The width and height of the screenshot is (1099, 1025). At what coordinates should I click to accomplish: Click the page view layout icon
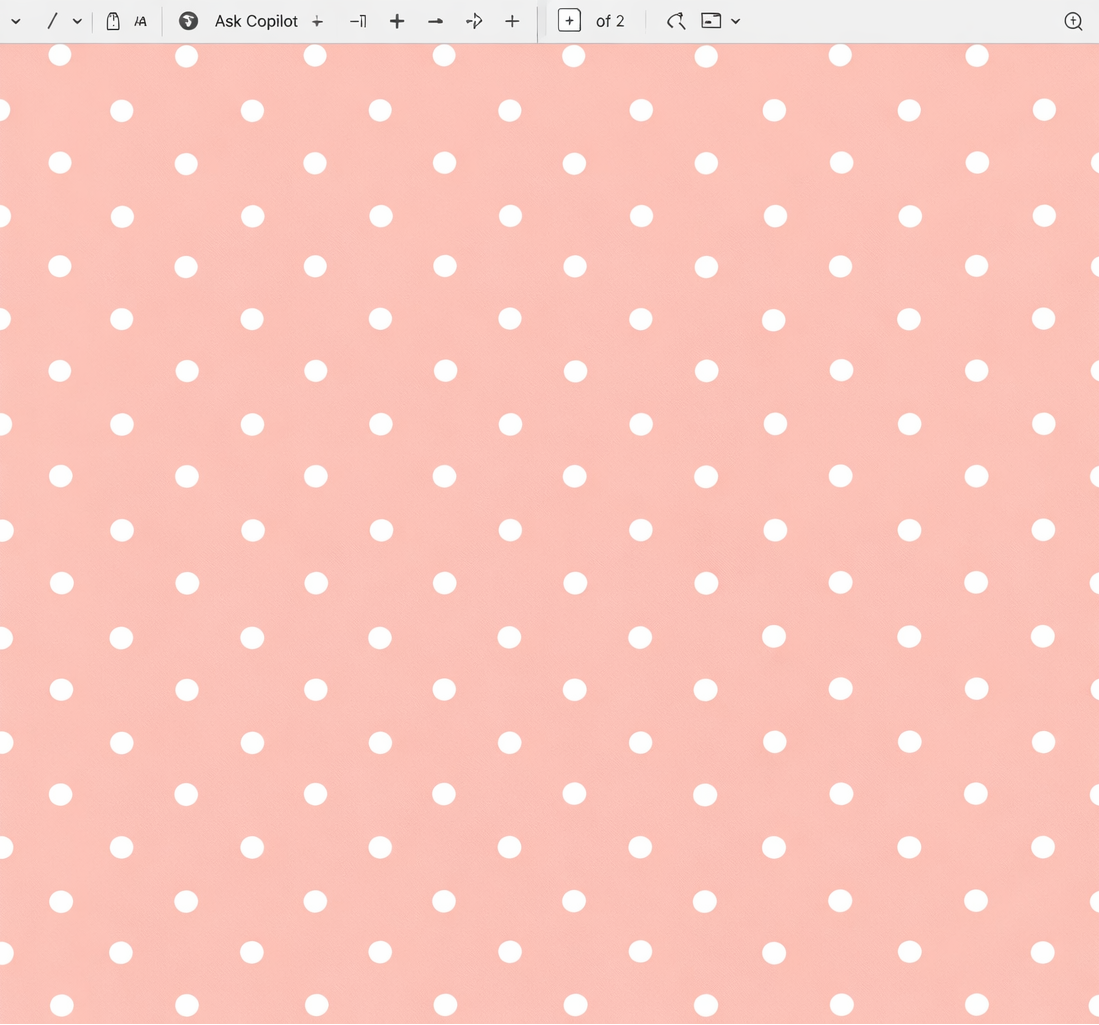pyautogui.click(x=711, y=21)
